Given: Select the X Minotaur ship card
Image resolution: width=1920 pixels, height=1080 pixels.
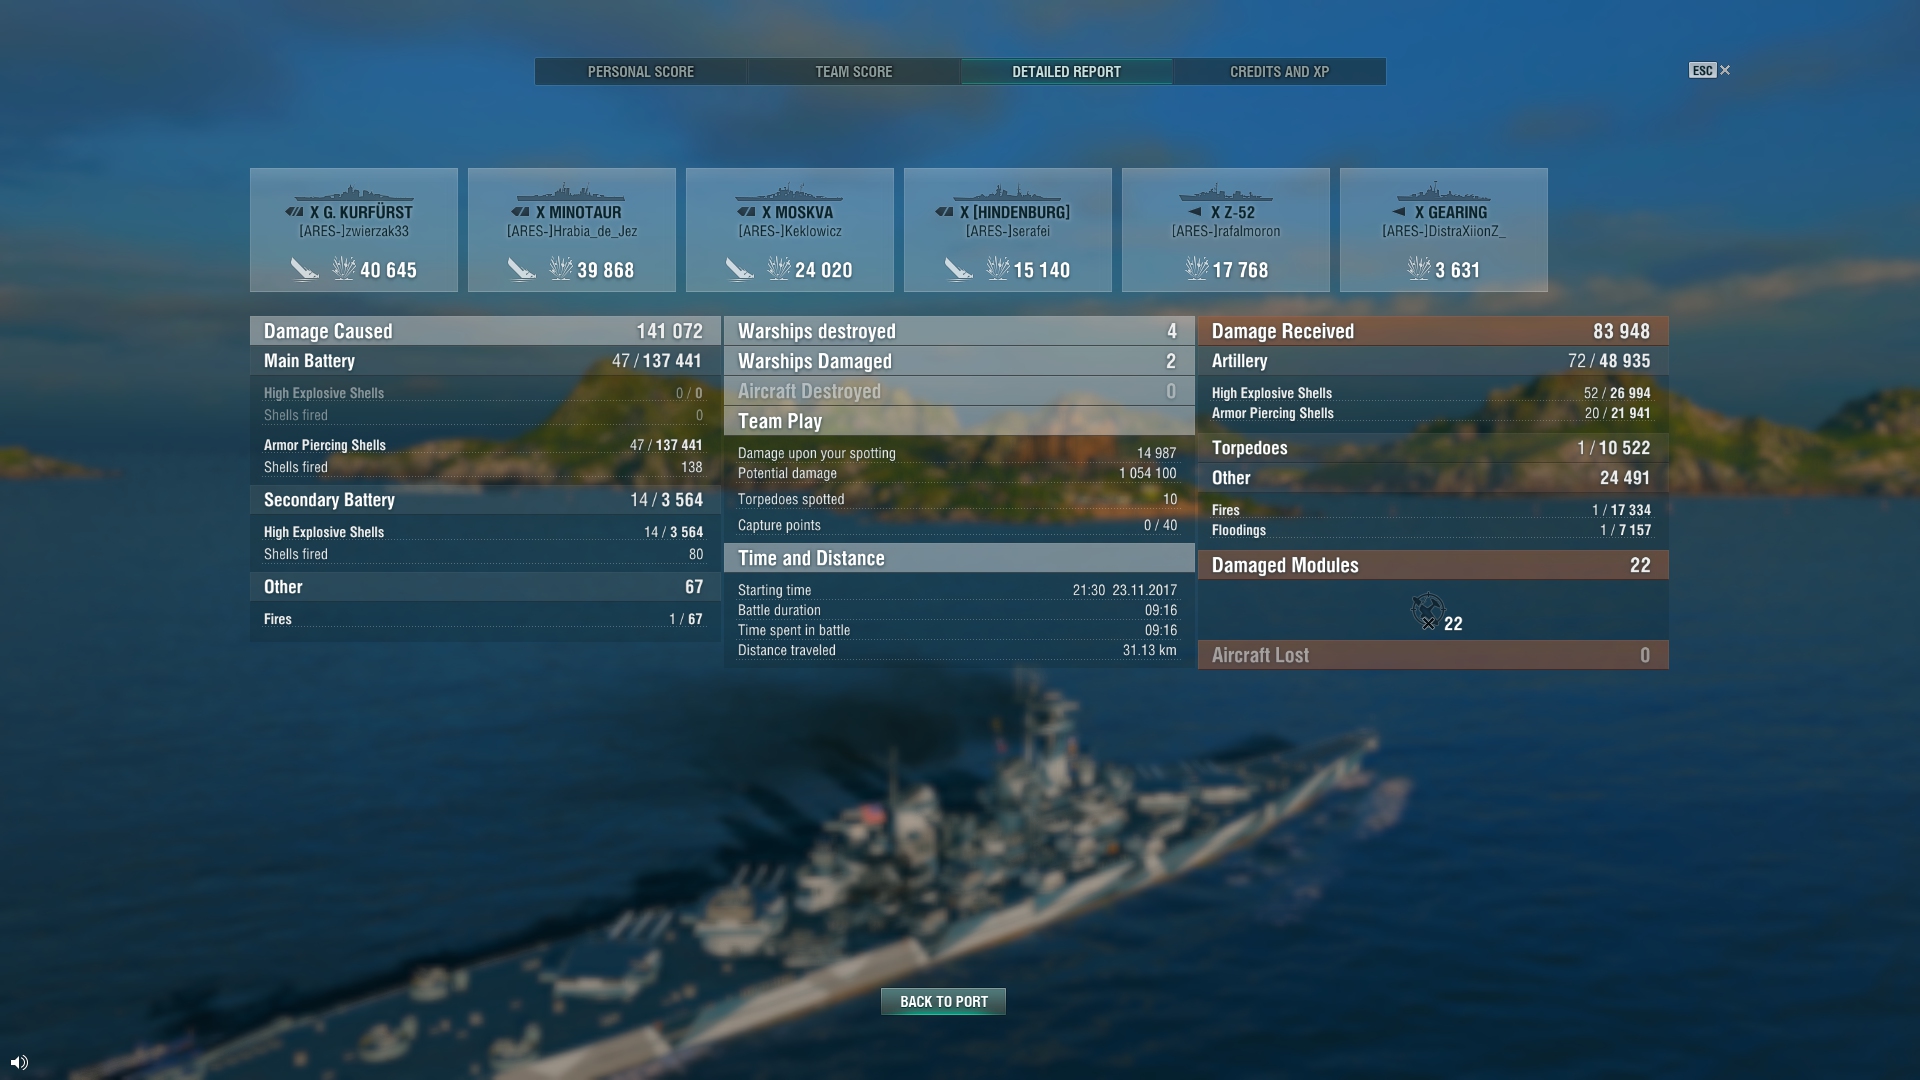Looking at the screenshot, I should click(572, 230).
